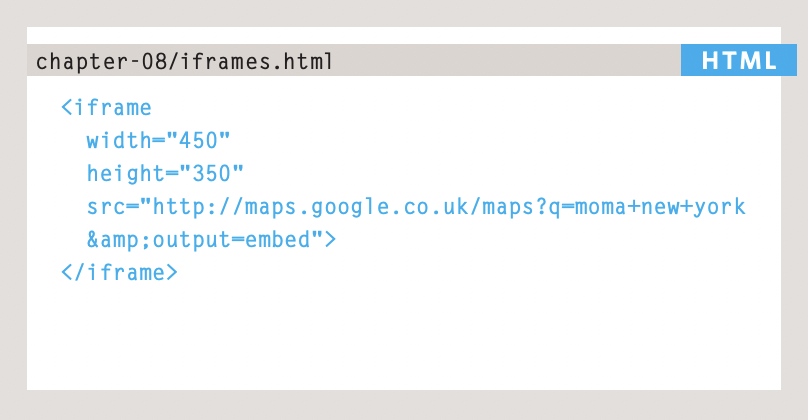This screenshot has width=808, height=420.
Task: Click the closing </iframe> tag
Action: point(119,272)
